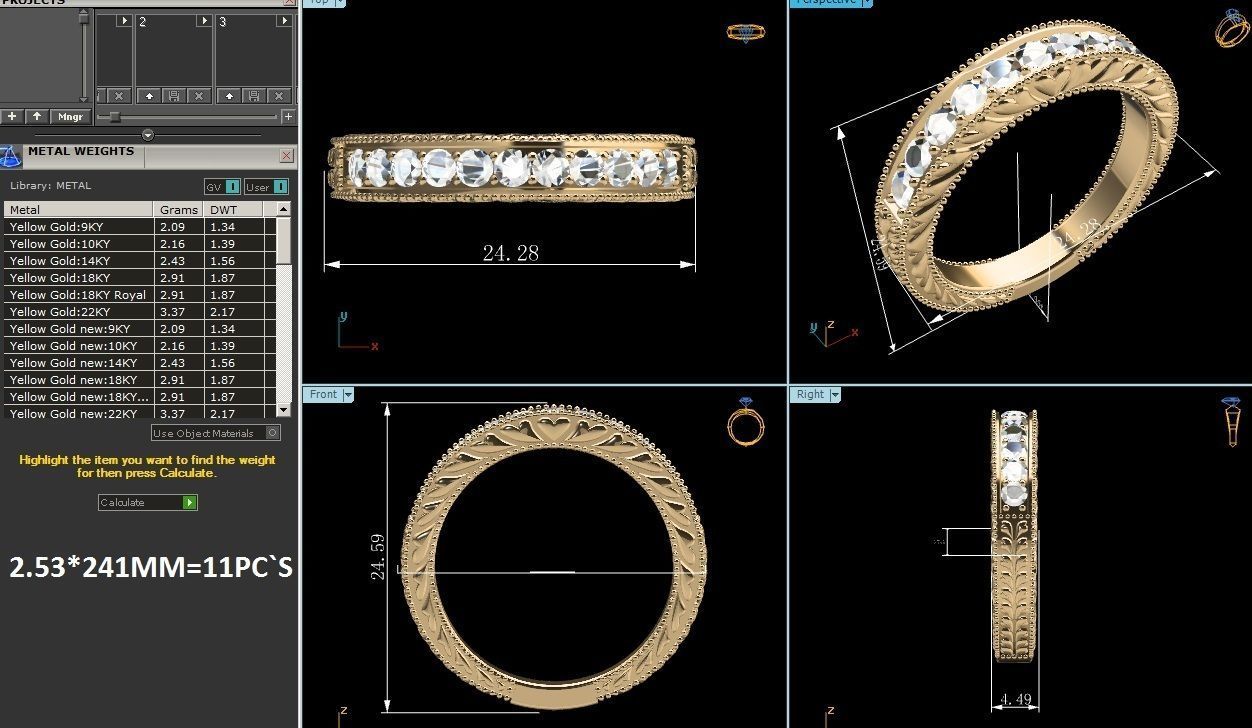Select Yellow Gold new:10KY row
This screenshot has width=1252, height=728.
pyautogui.click(x=140, y=346)
